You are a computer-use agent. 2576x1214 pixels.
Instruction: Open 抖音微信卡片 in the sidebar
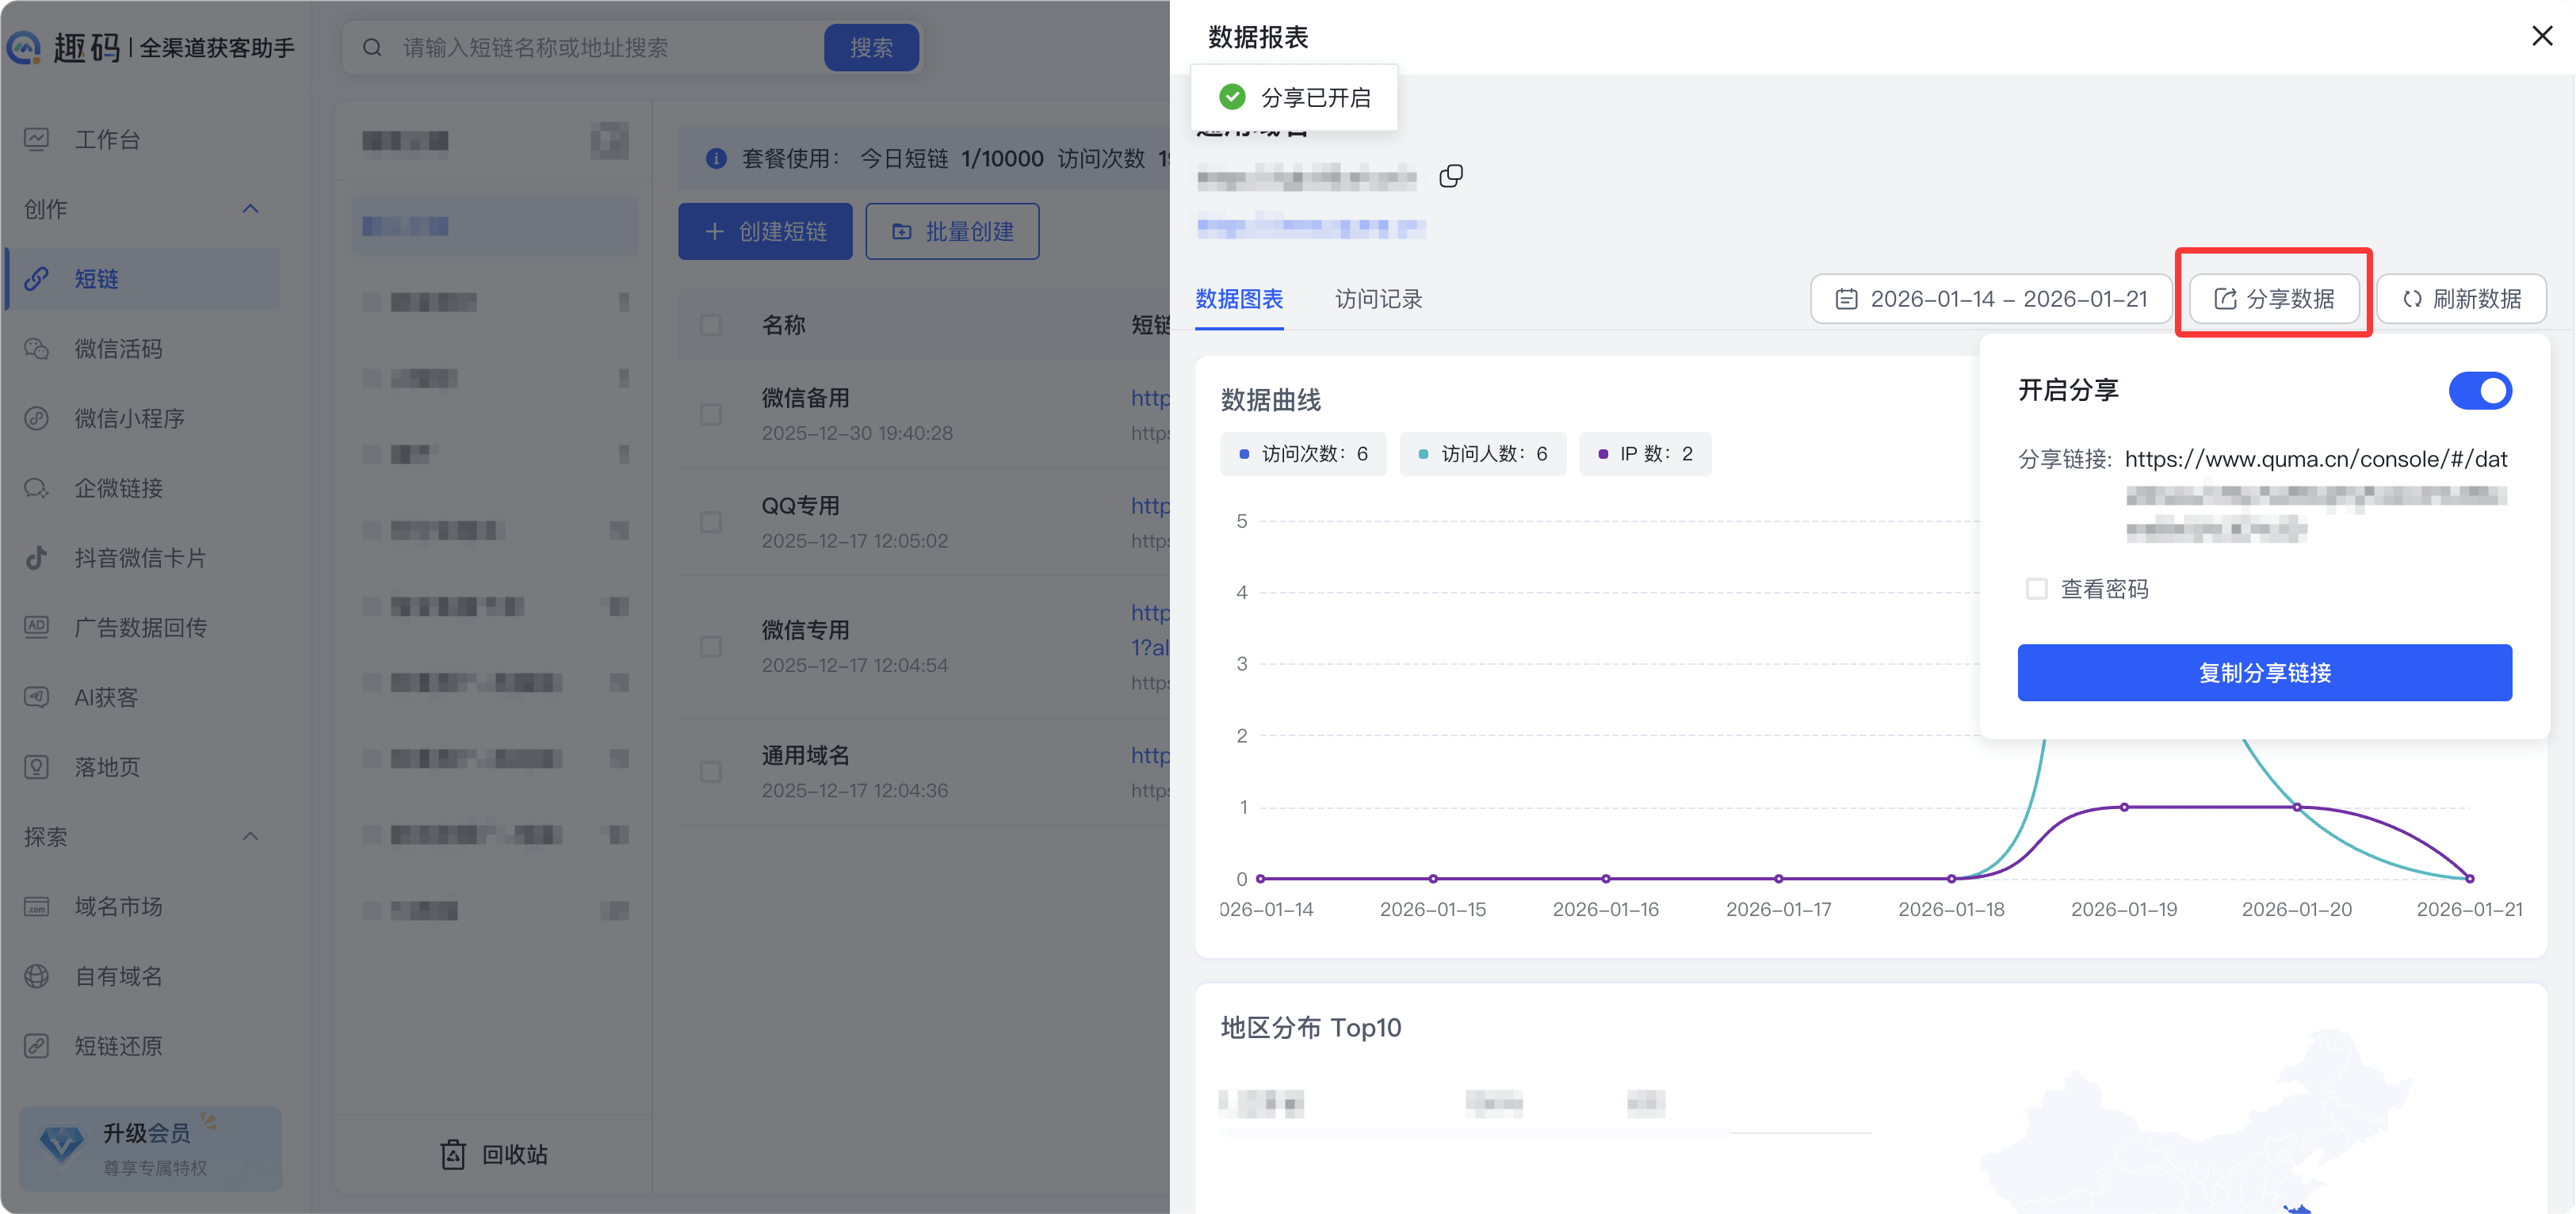pyautogui.click(x=140, y=558)
